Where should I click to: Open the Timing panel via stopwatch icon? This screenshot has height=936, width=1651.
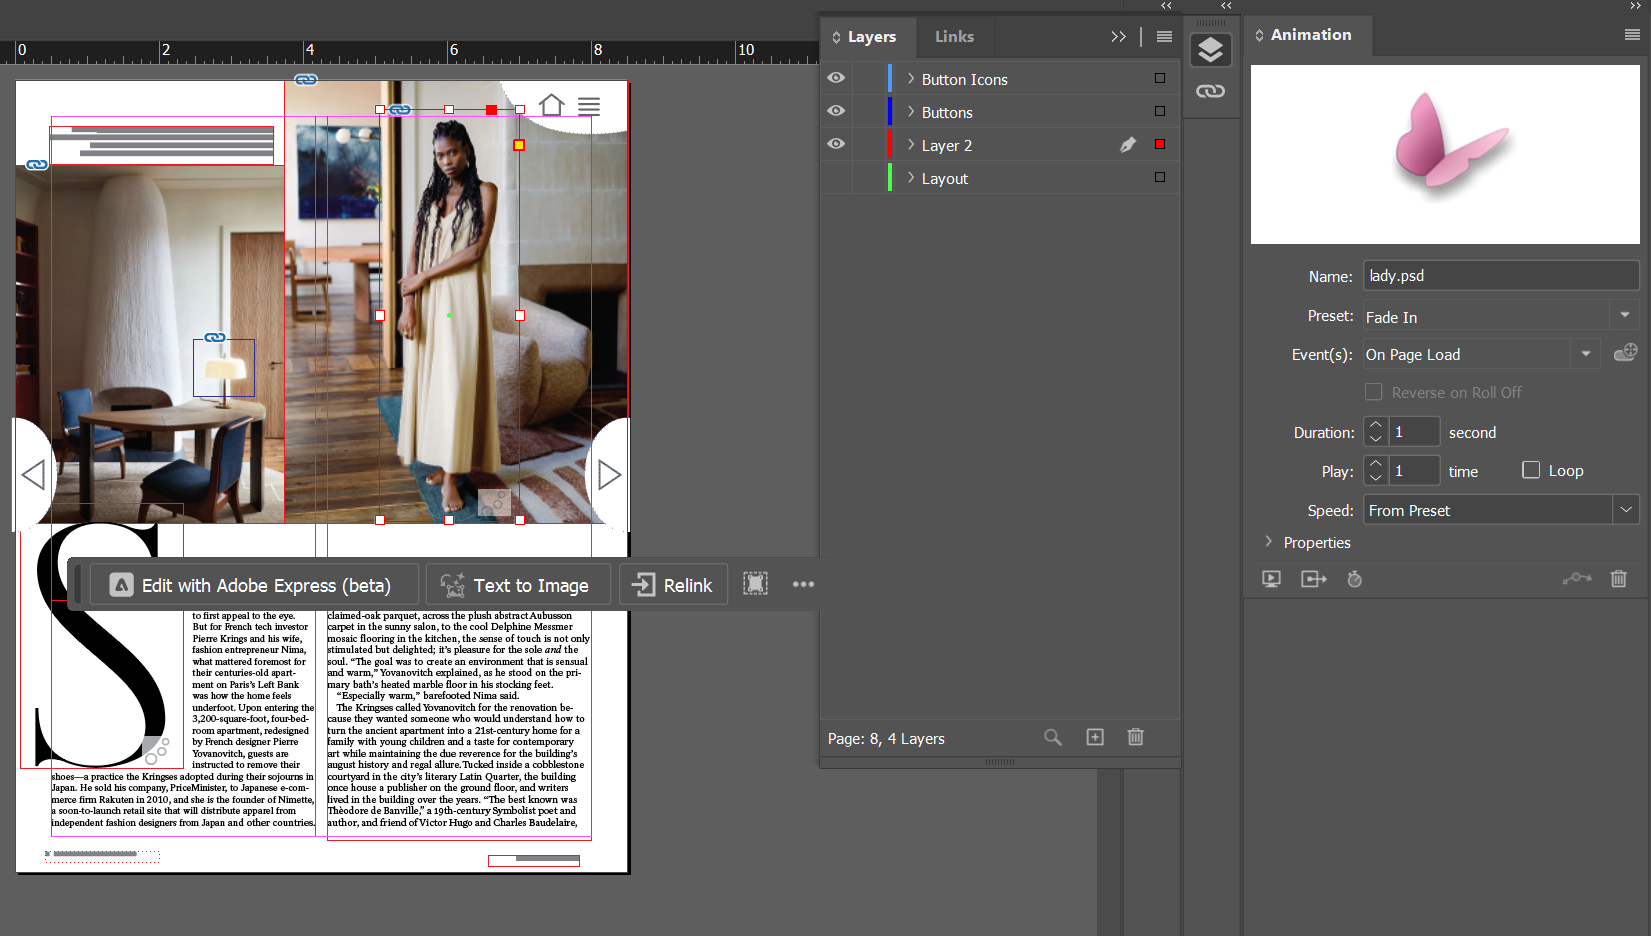click(1355, 579)
